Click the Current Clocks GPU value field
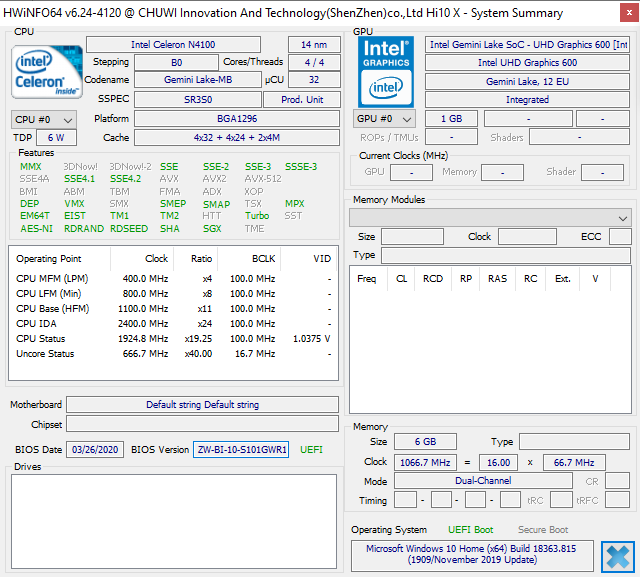The image size is (640, 577). pyautogui.click(x=411, y=172)
